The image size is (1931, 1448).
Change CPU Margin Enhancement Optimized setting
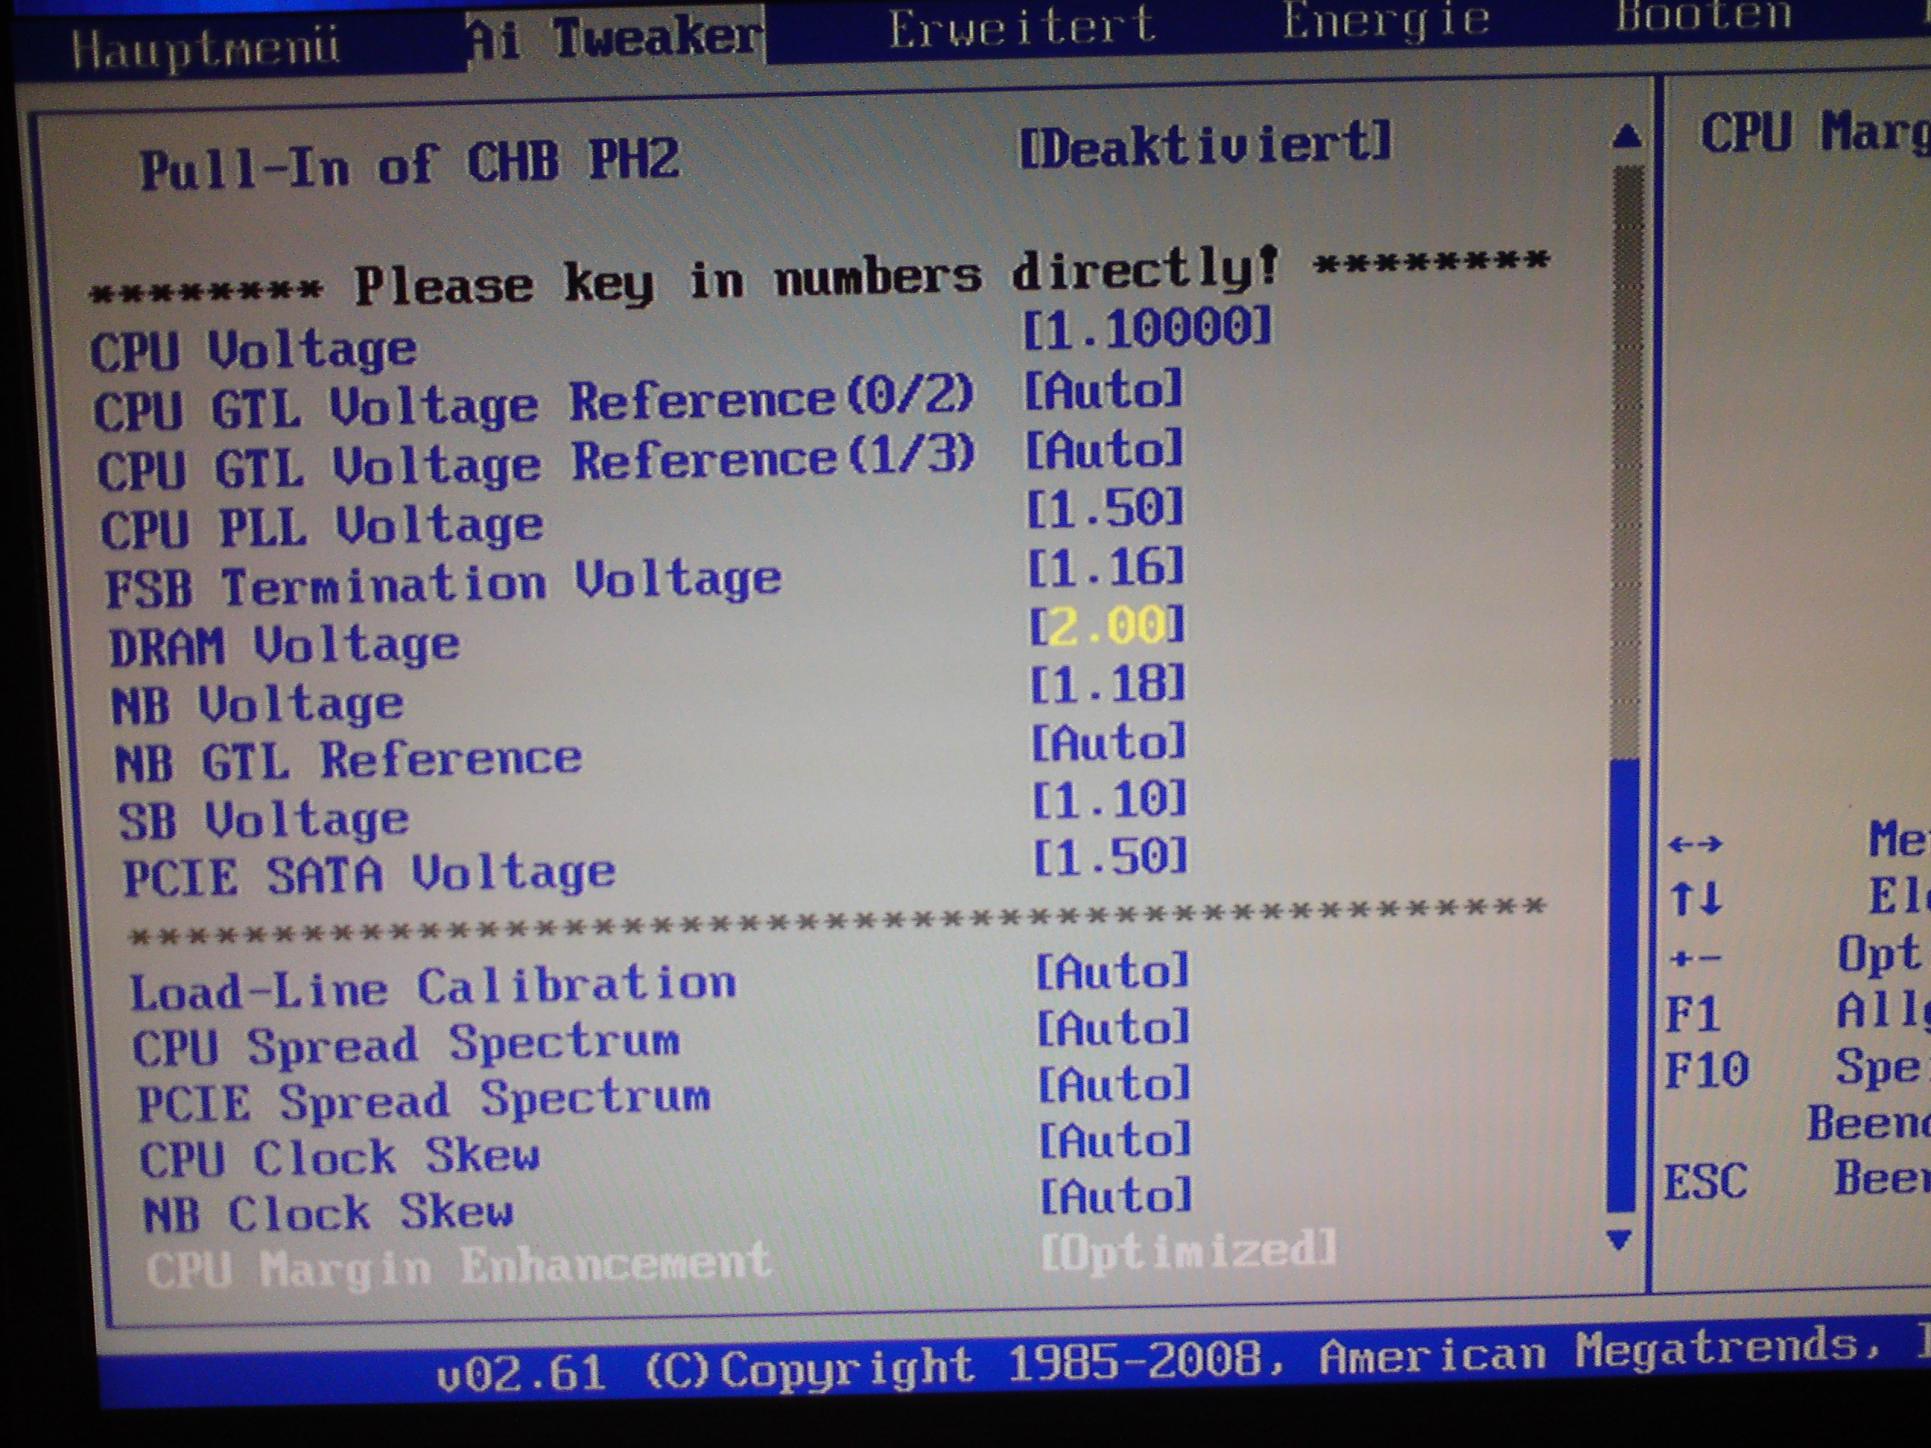[x=1187, y=1251]
